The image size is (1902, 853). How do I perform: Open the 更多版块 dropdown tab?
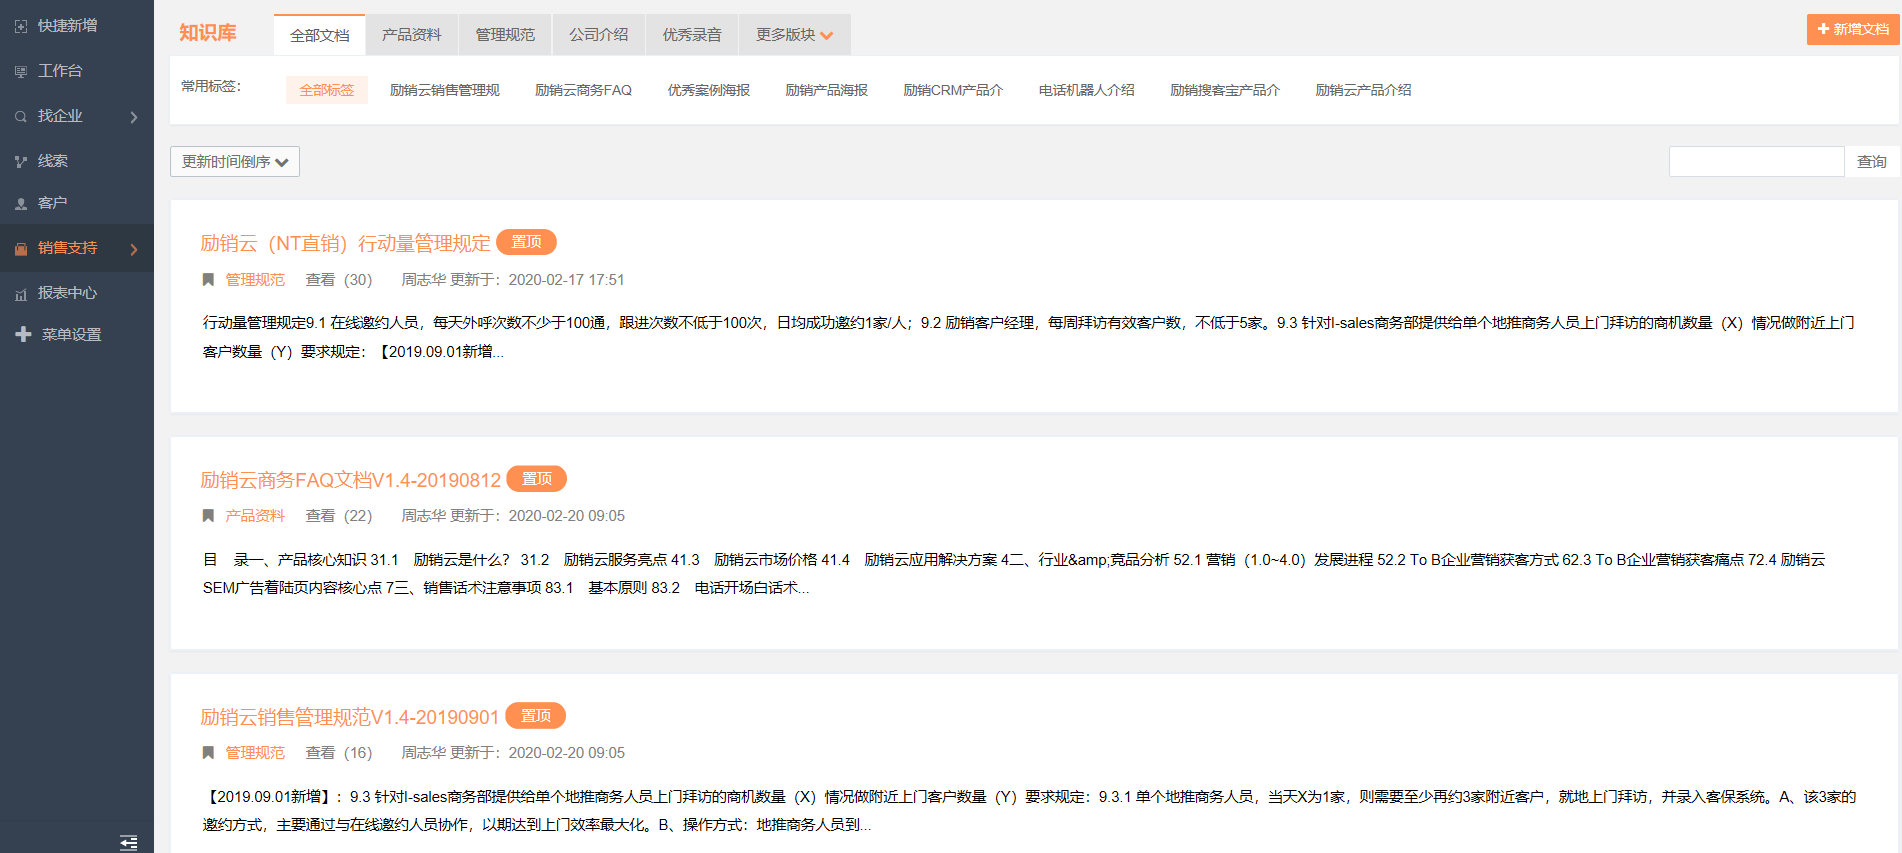[x=794, y=35]
